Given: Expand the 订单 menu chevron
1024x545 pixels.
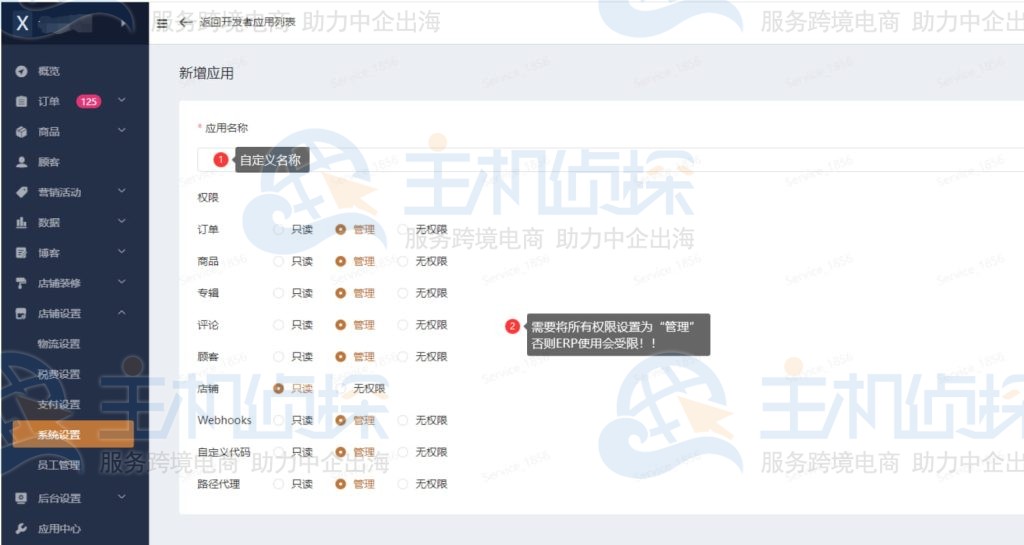Looking at the screenshot, I should click(121, 100).
